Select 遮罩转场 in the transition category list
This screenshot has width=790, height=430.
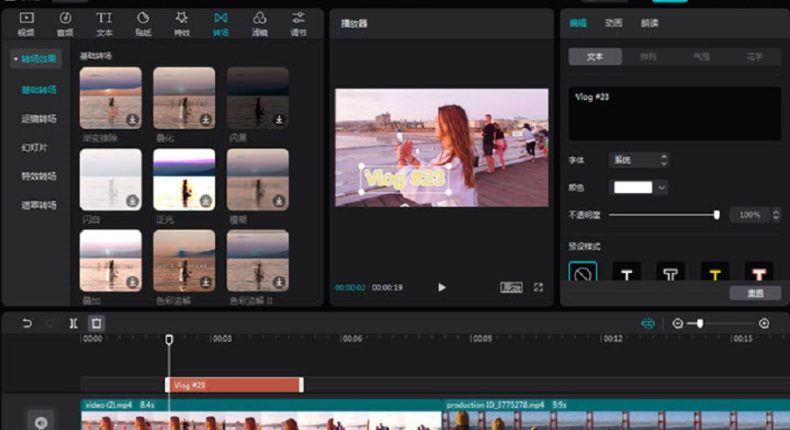coord(39,205)
